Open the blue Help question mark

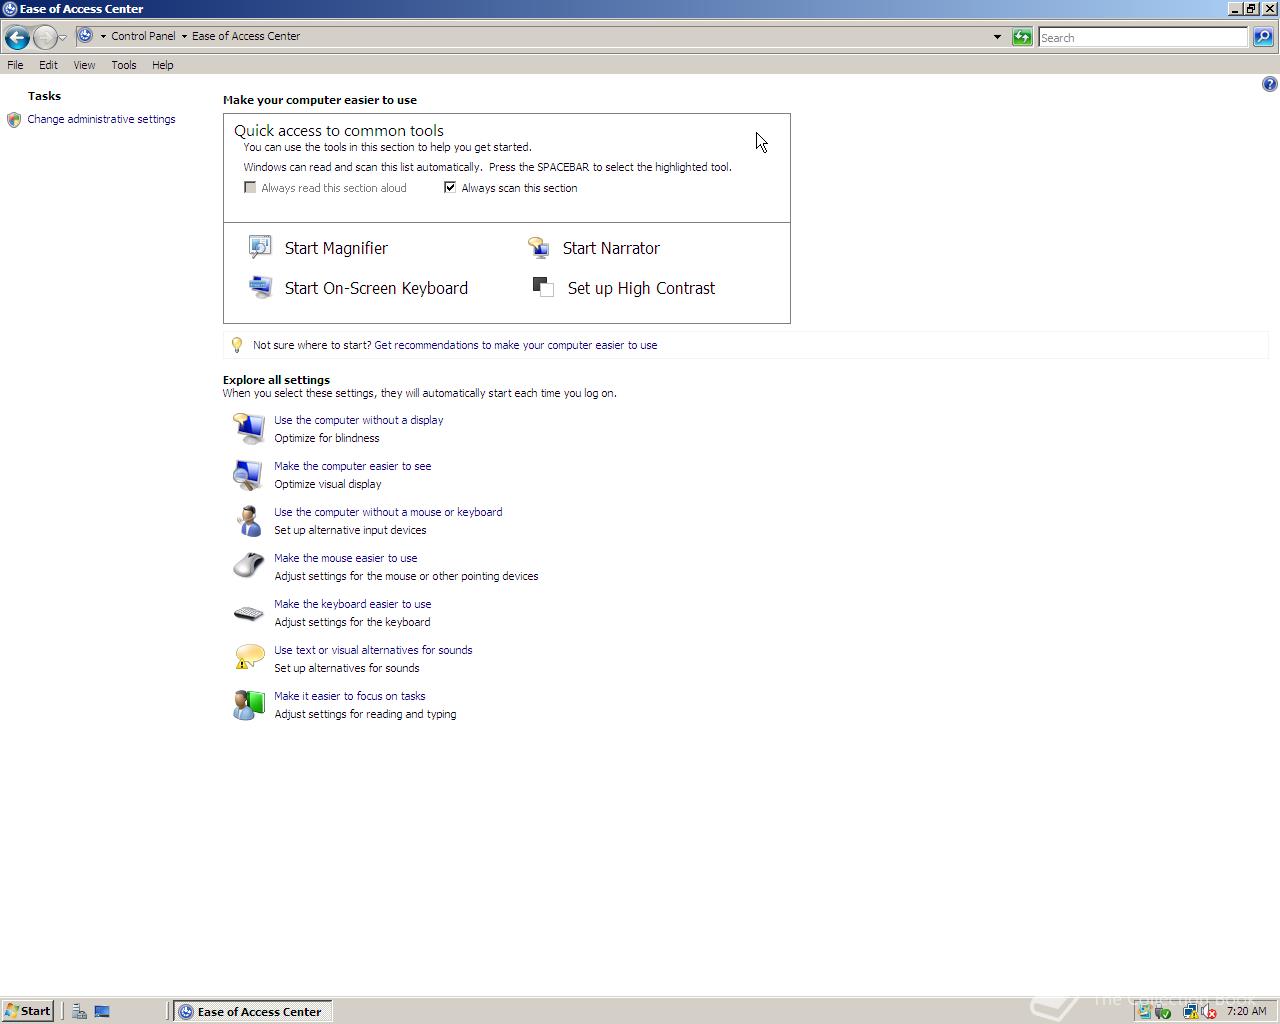[1270, 84]
